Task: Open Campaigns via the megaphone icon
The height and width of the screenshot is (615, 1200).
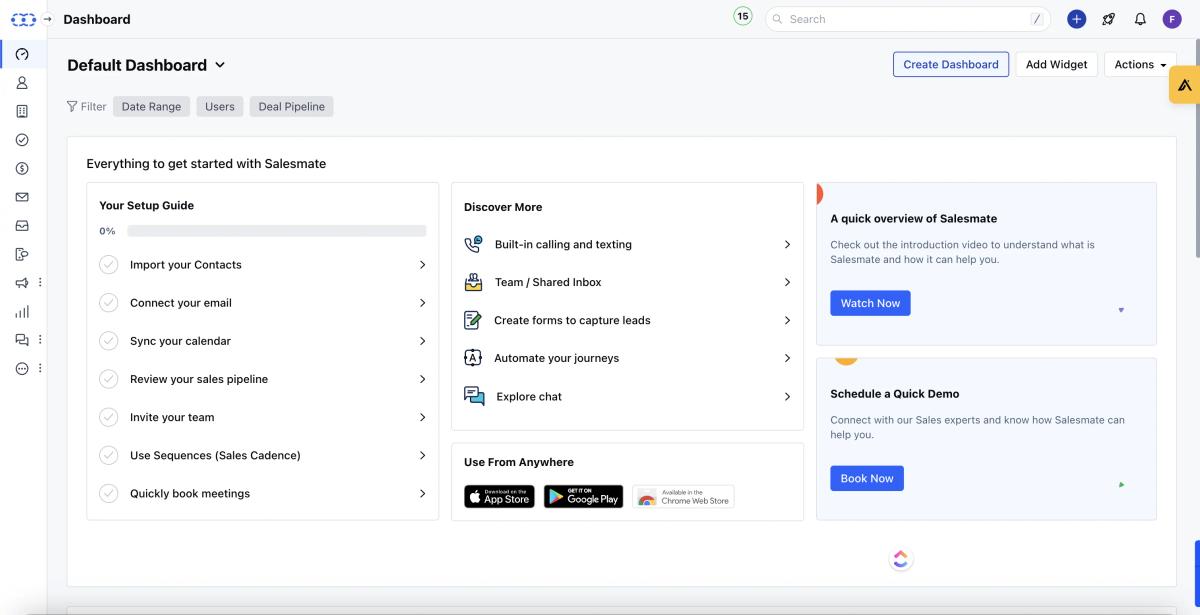Action: 22,283
